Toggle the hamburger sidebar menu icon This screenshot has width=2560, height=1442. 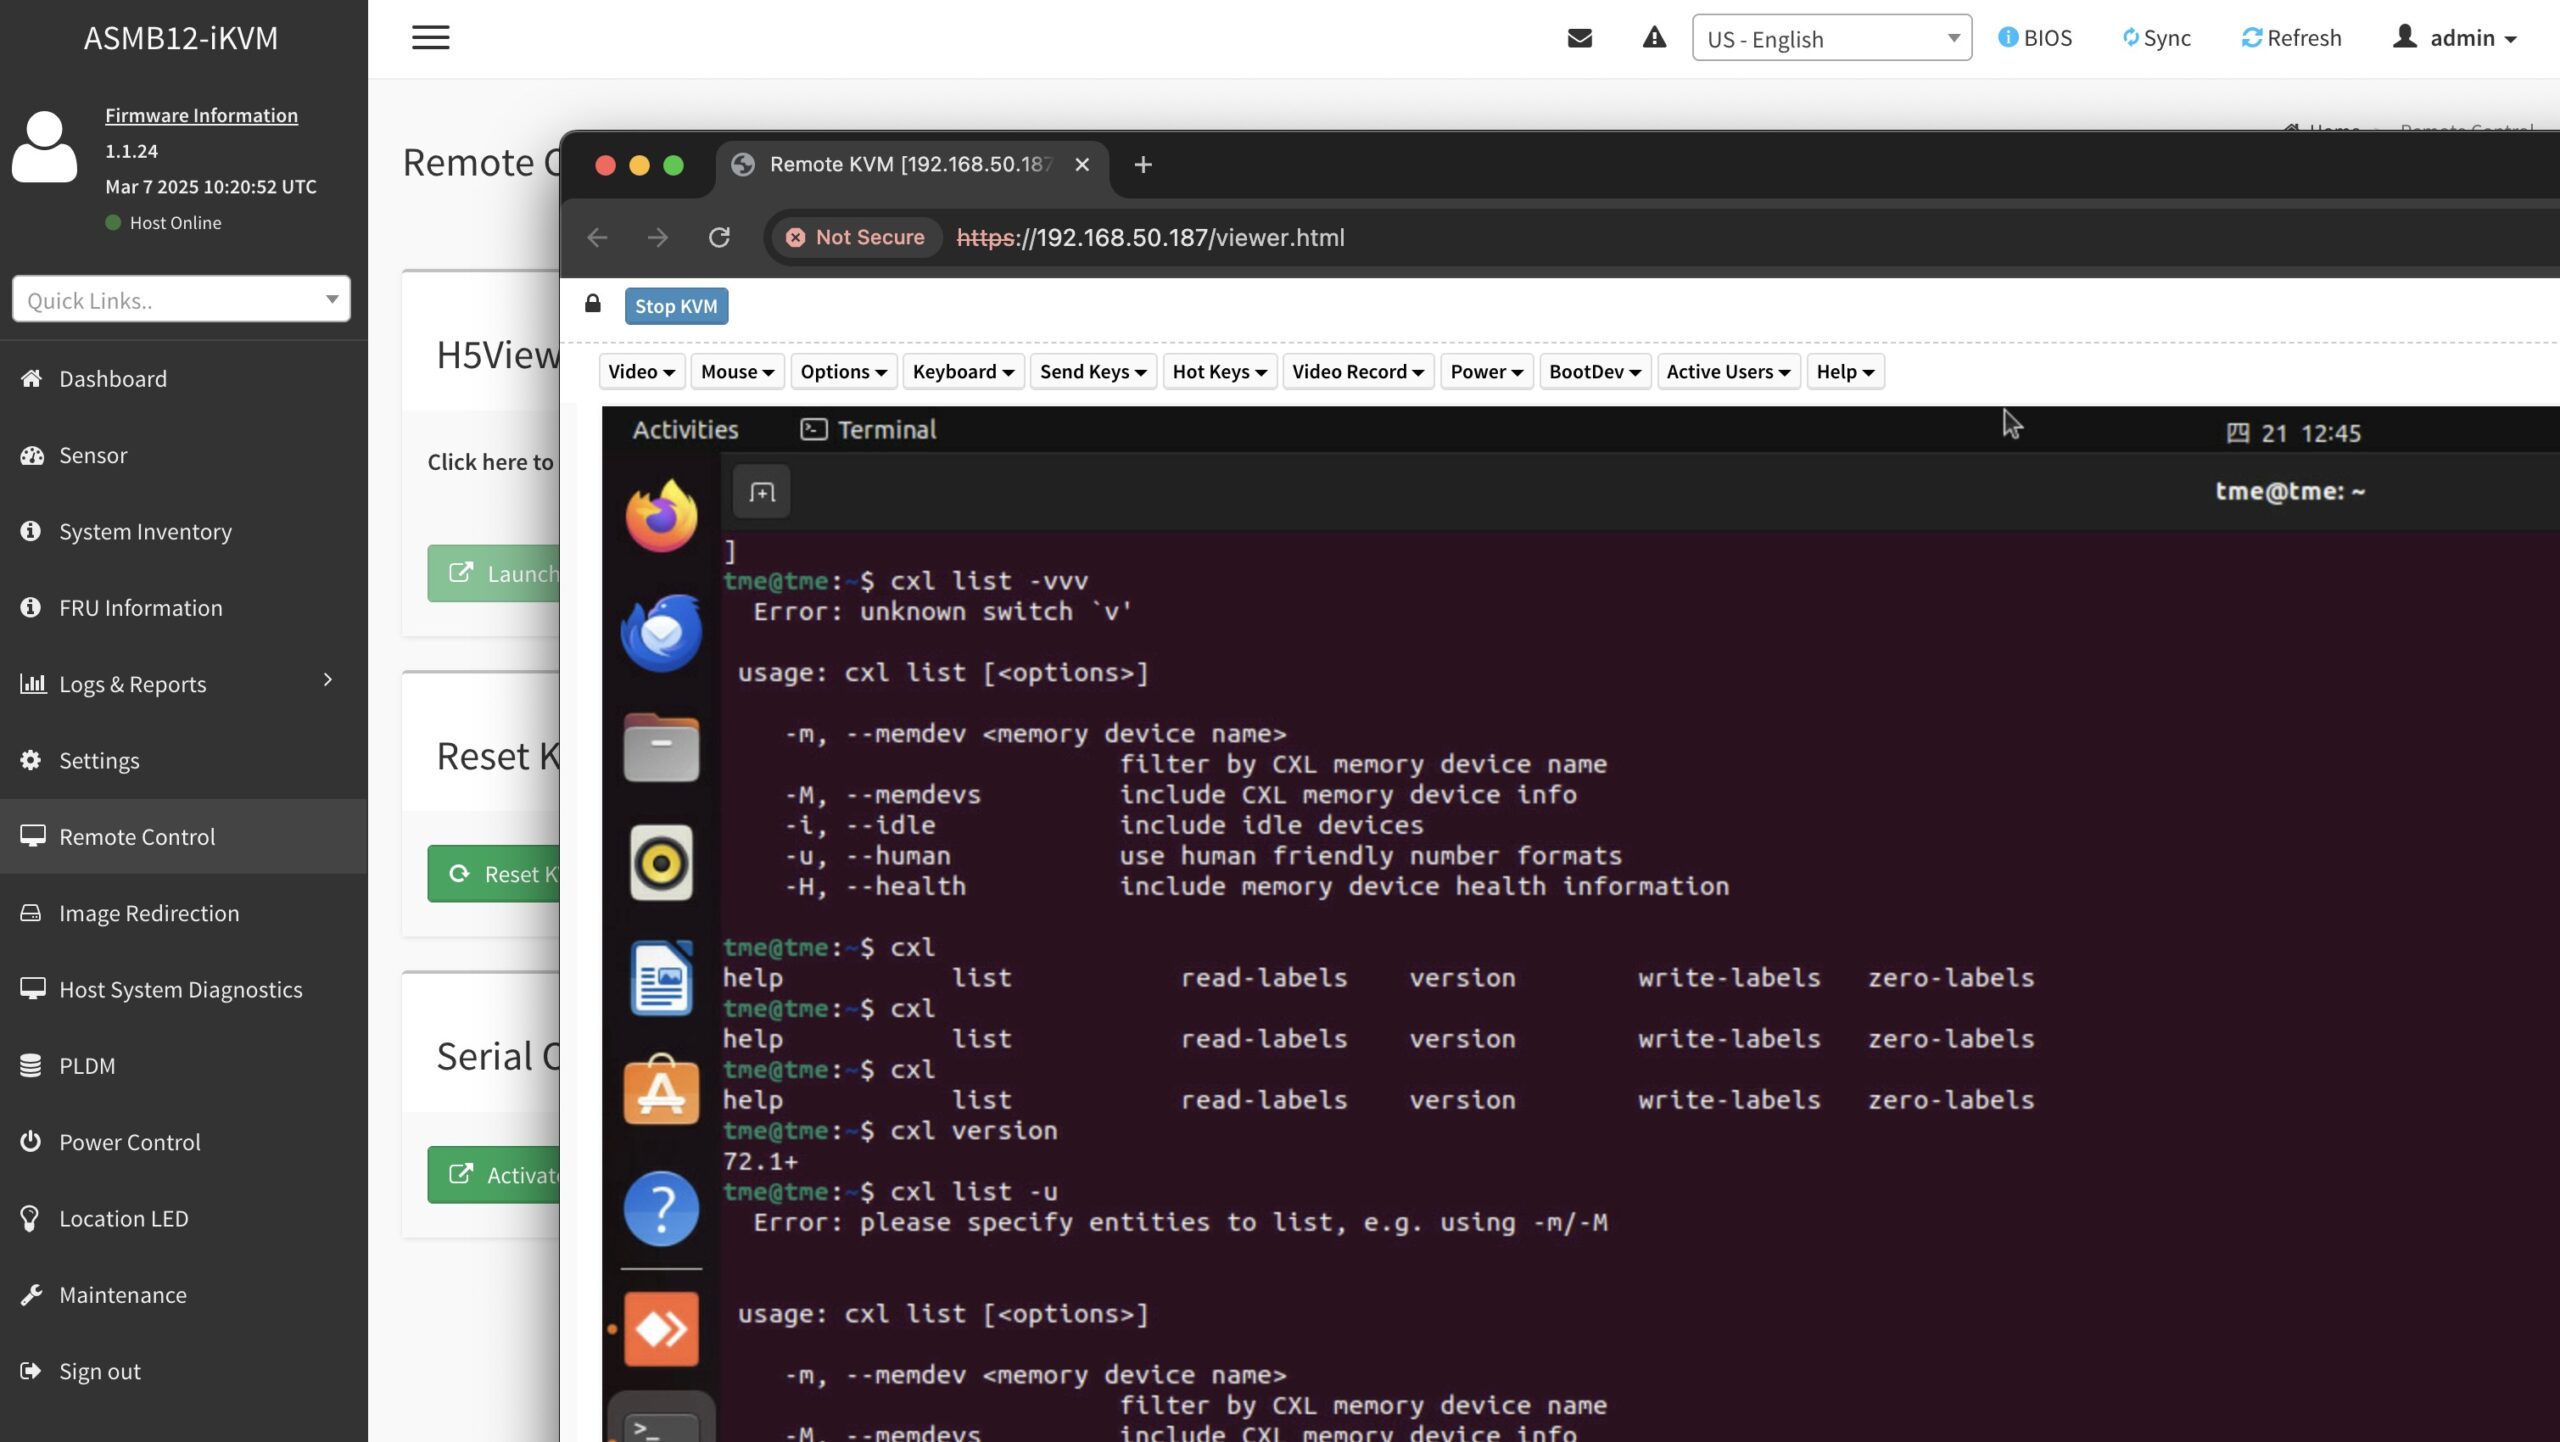tap(430, 38)
